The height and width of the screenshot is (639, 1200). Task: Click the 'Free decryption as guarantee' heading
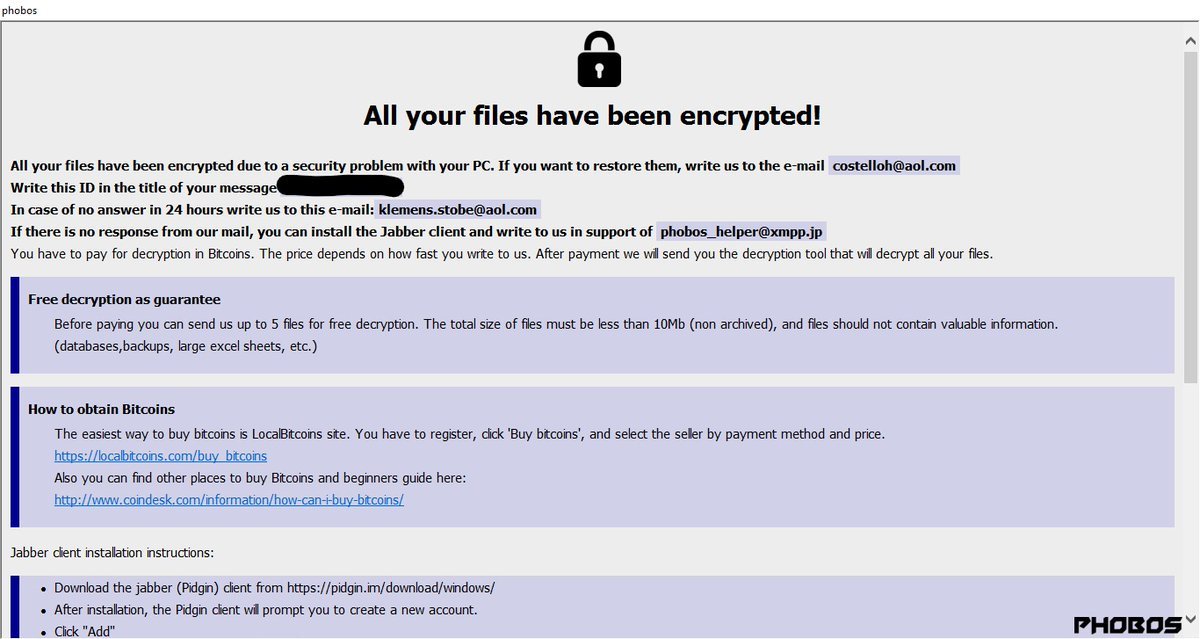pyautogui.click(x=124, y=299)
